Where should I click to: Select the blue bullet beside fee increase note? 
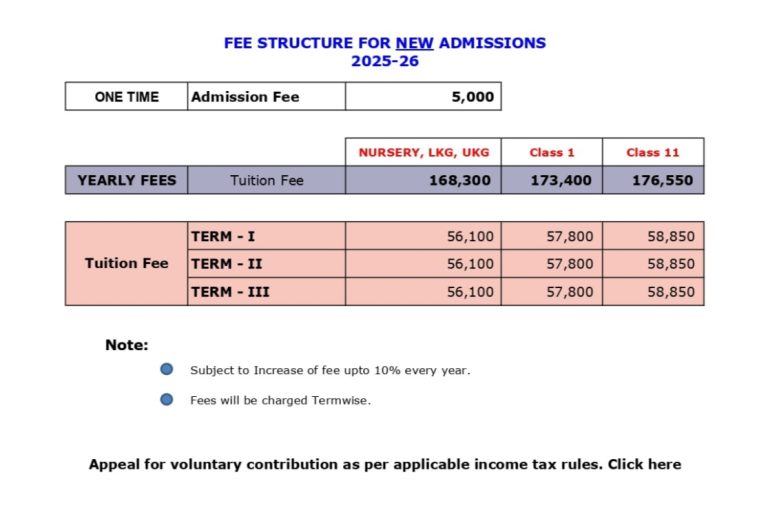click(167, 369)
